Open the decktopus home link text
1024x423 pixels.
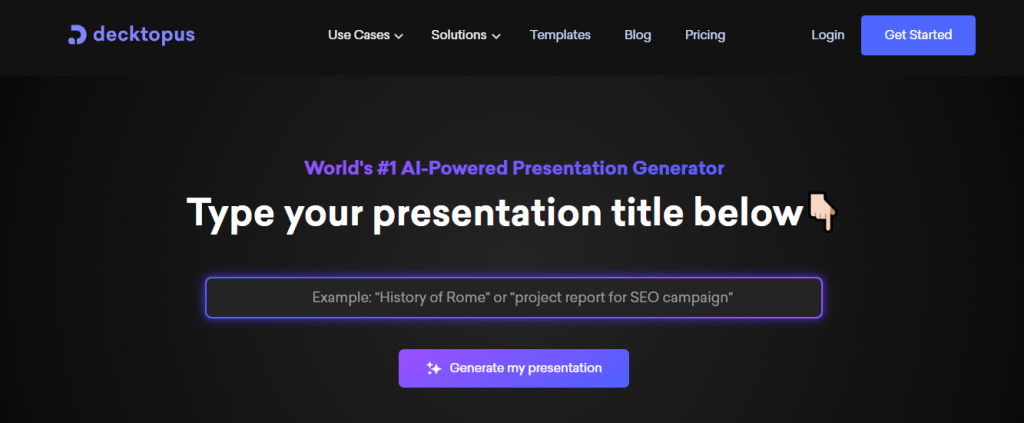pos(144,35)
